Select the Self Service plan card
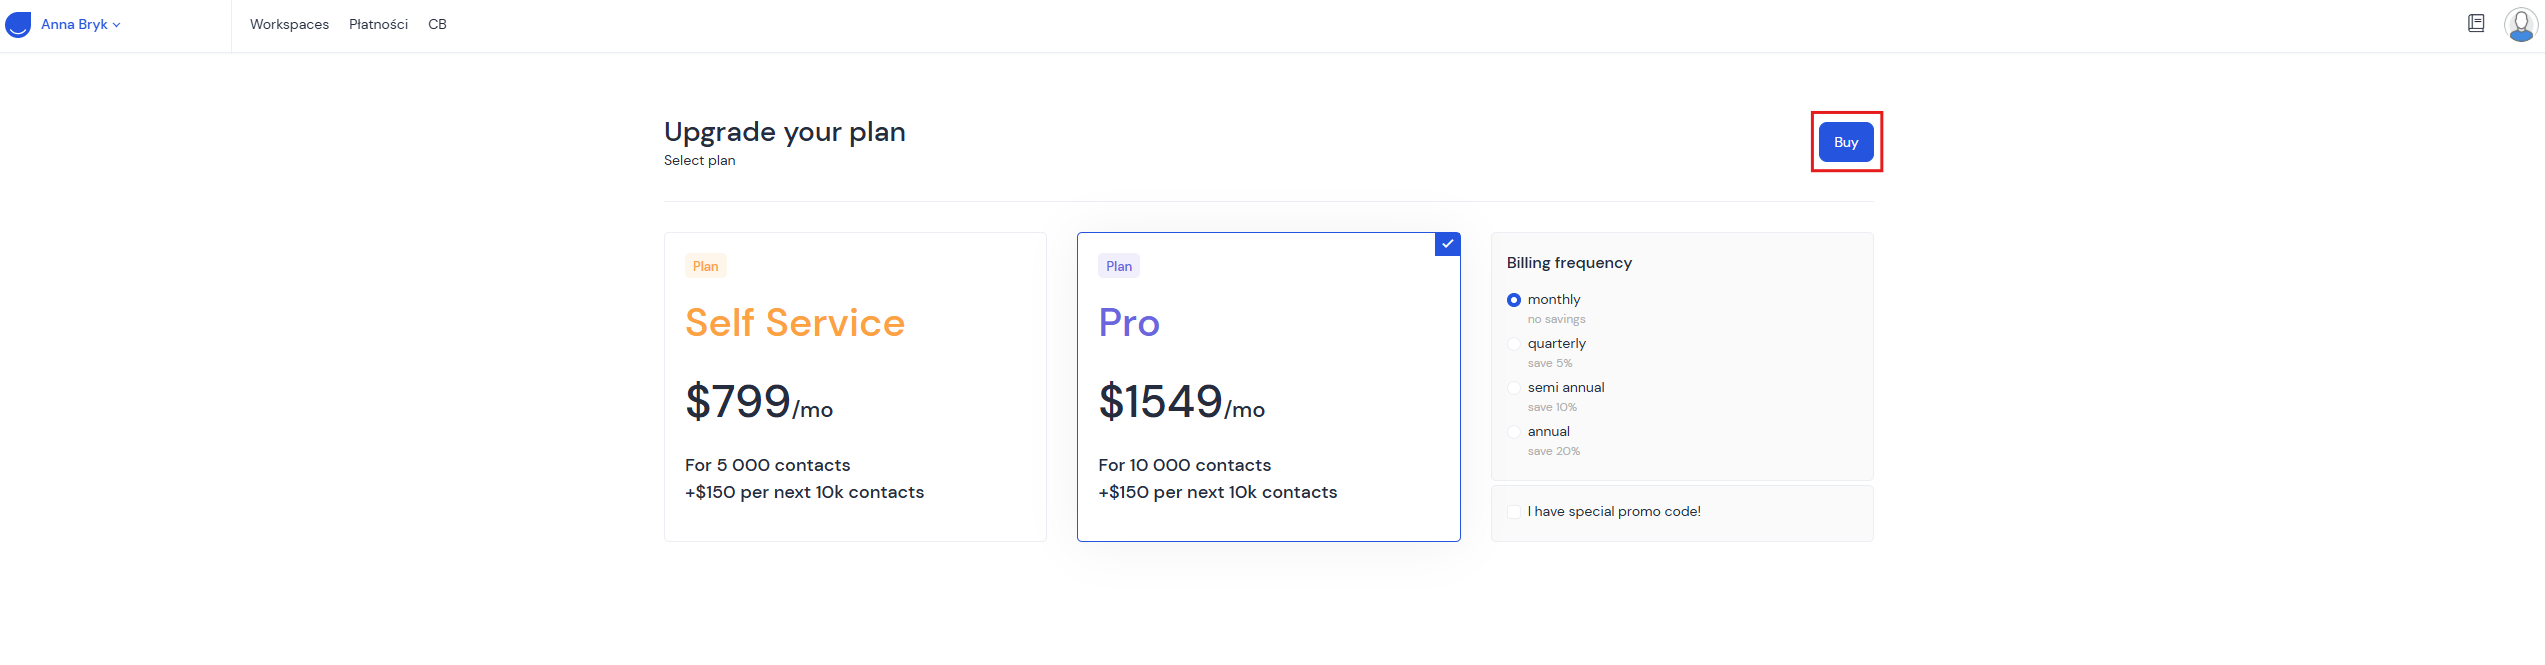 click(855, 387)
